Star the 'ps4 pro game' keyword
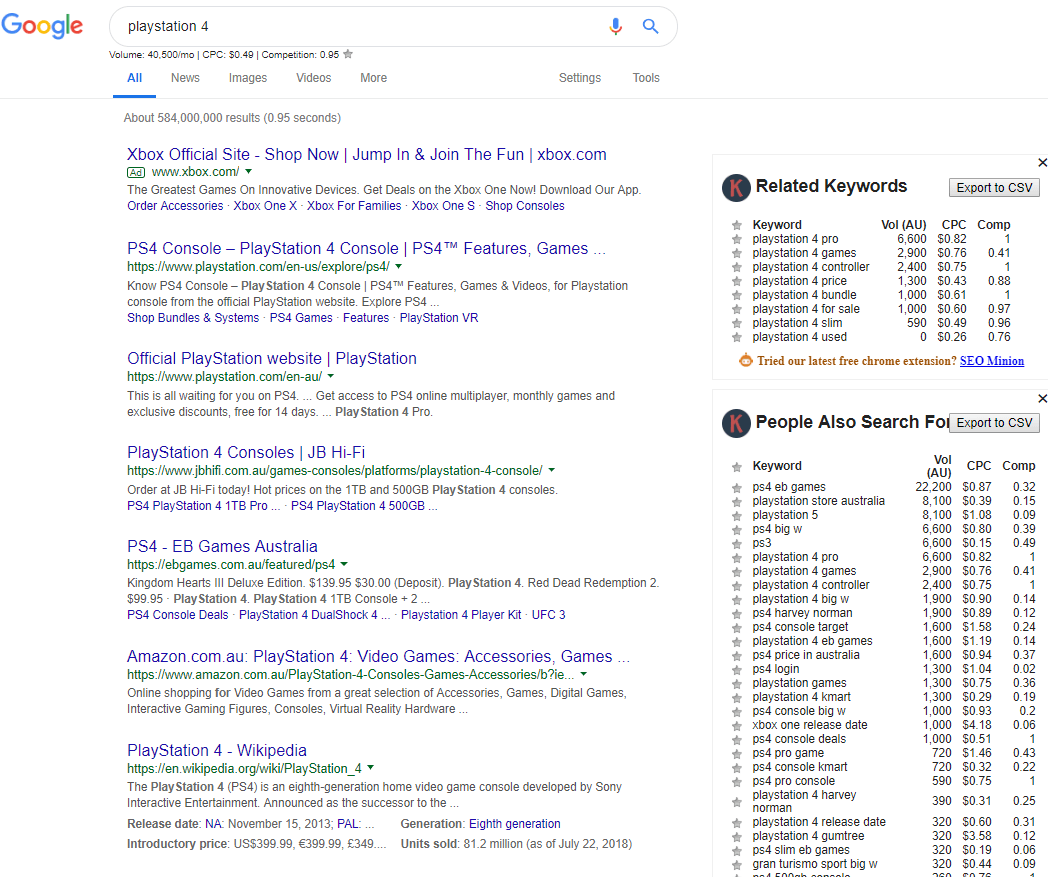The height and width of the screenshot is (877, 1048). pyautogui.click(x=737, y=754)
